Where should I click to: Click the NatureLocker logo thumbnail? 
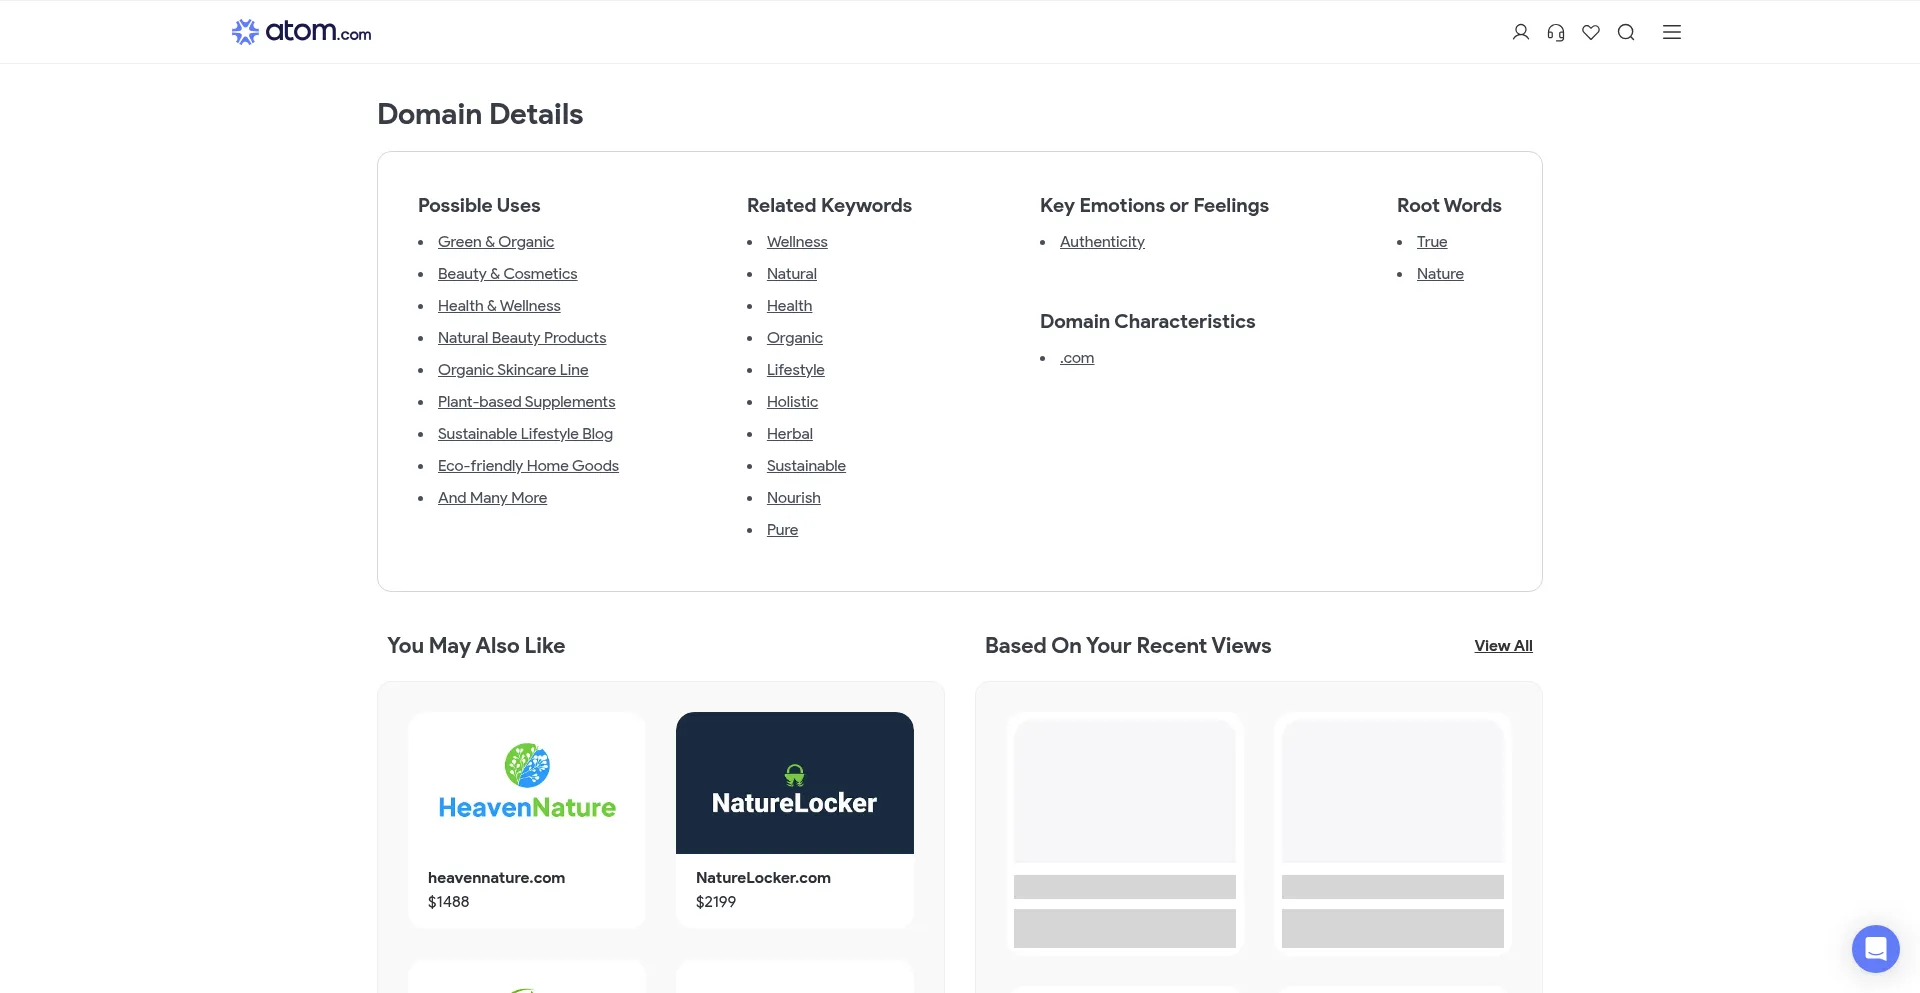click(794, 783)
